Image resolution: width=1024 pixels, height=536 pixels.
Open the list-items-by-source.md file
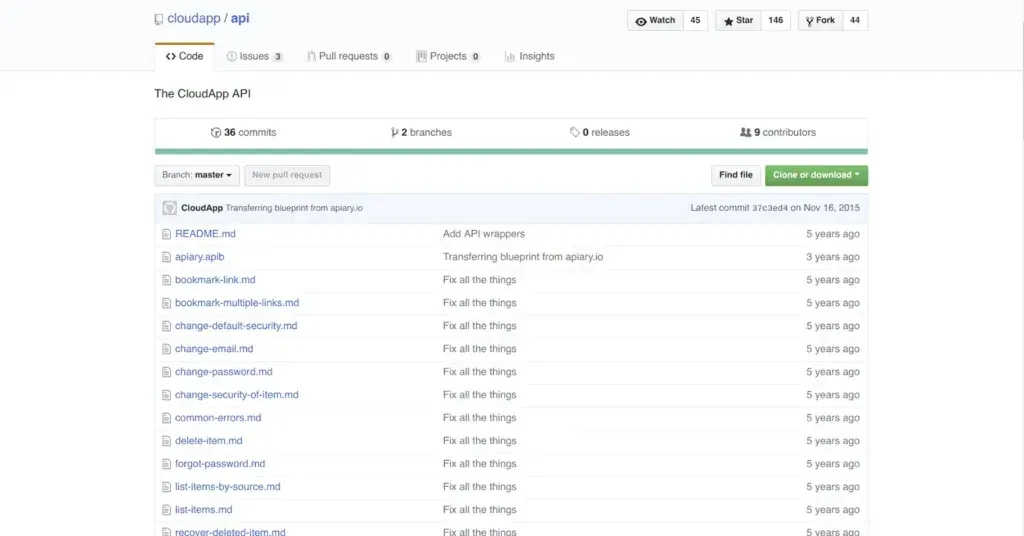pyautogui.click(x=227, y=487)
